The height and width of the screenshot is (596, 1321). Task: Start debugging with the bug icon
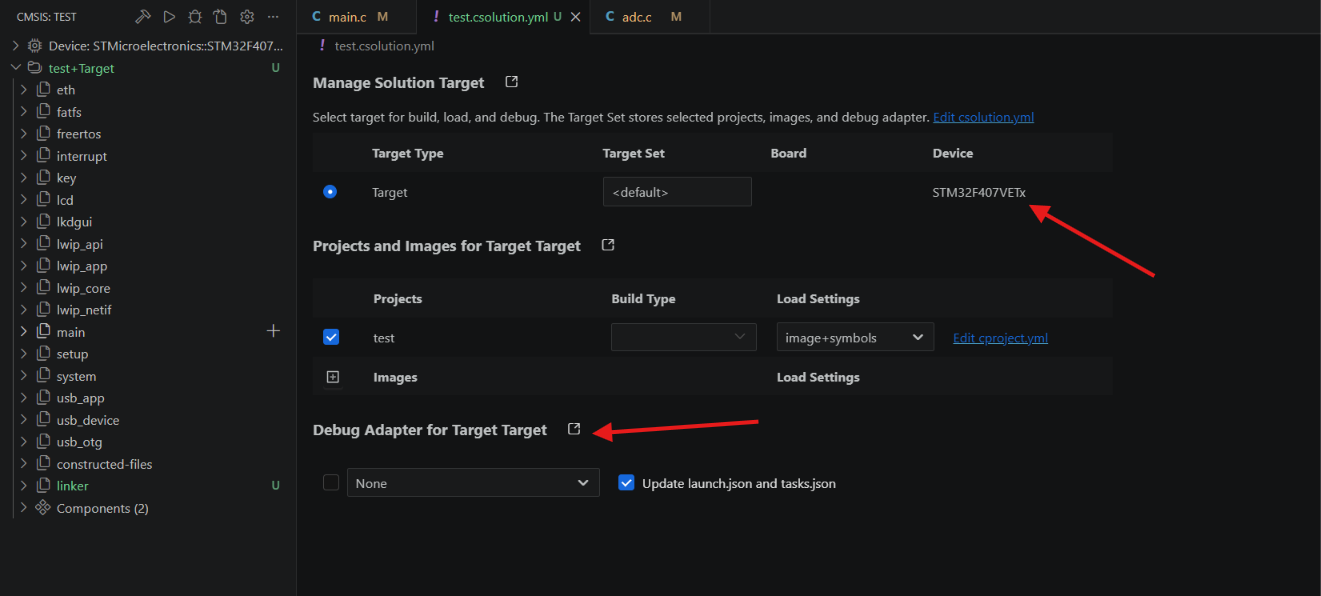[195, 17]
